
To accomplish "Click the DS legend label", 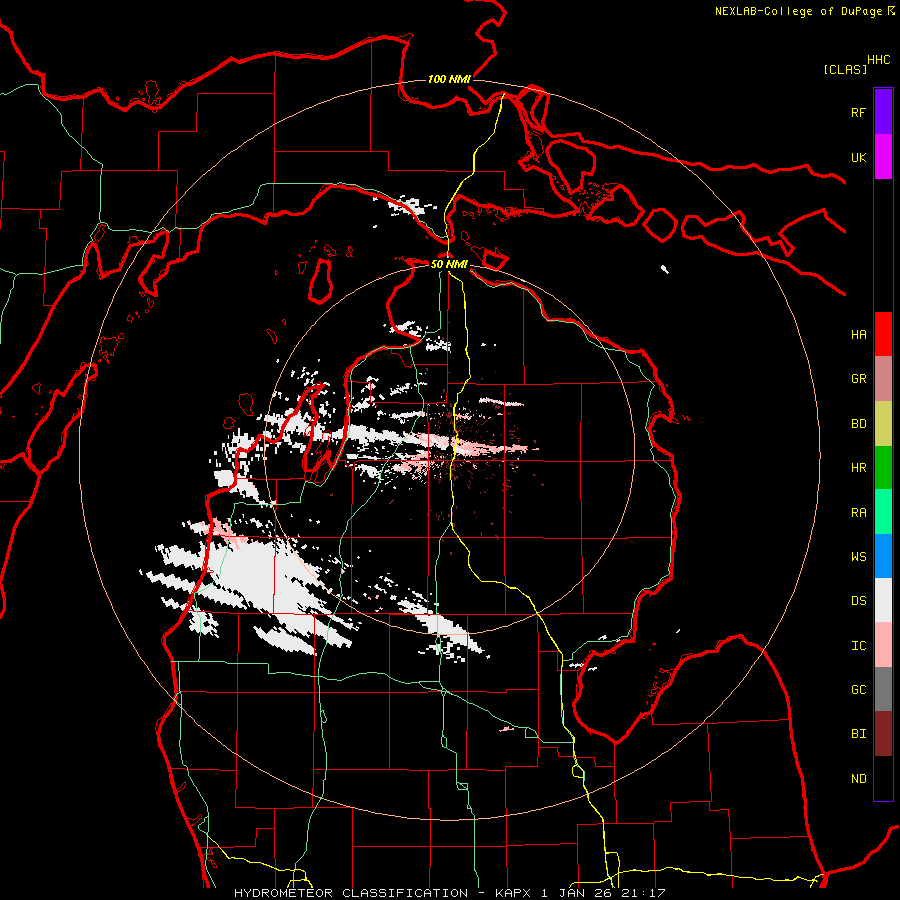I will pyautogui.click(x=858, y=601).
